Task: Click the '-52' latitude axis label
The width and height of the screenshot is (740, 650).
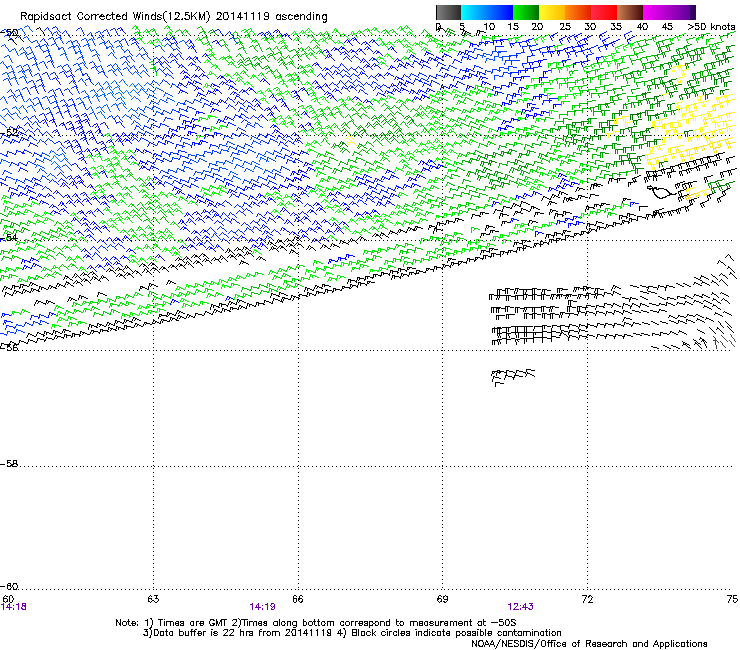Action: [9, 133]
